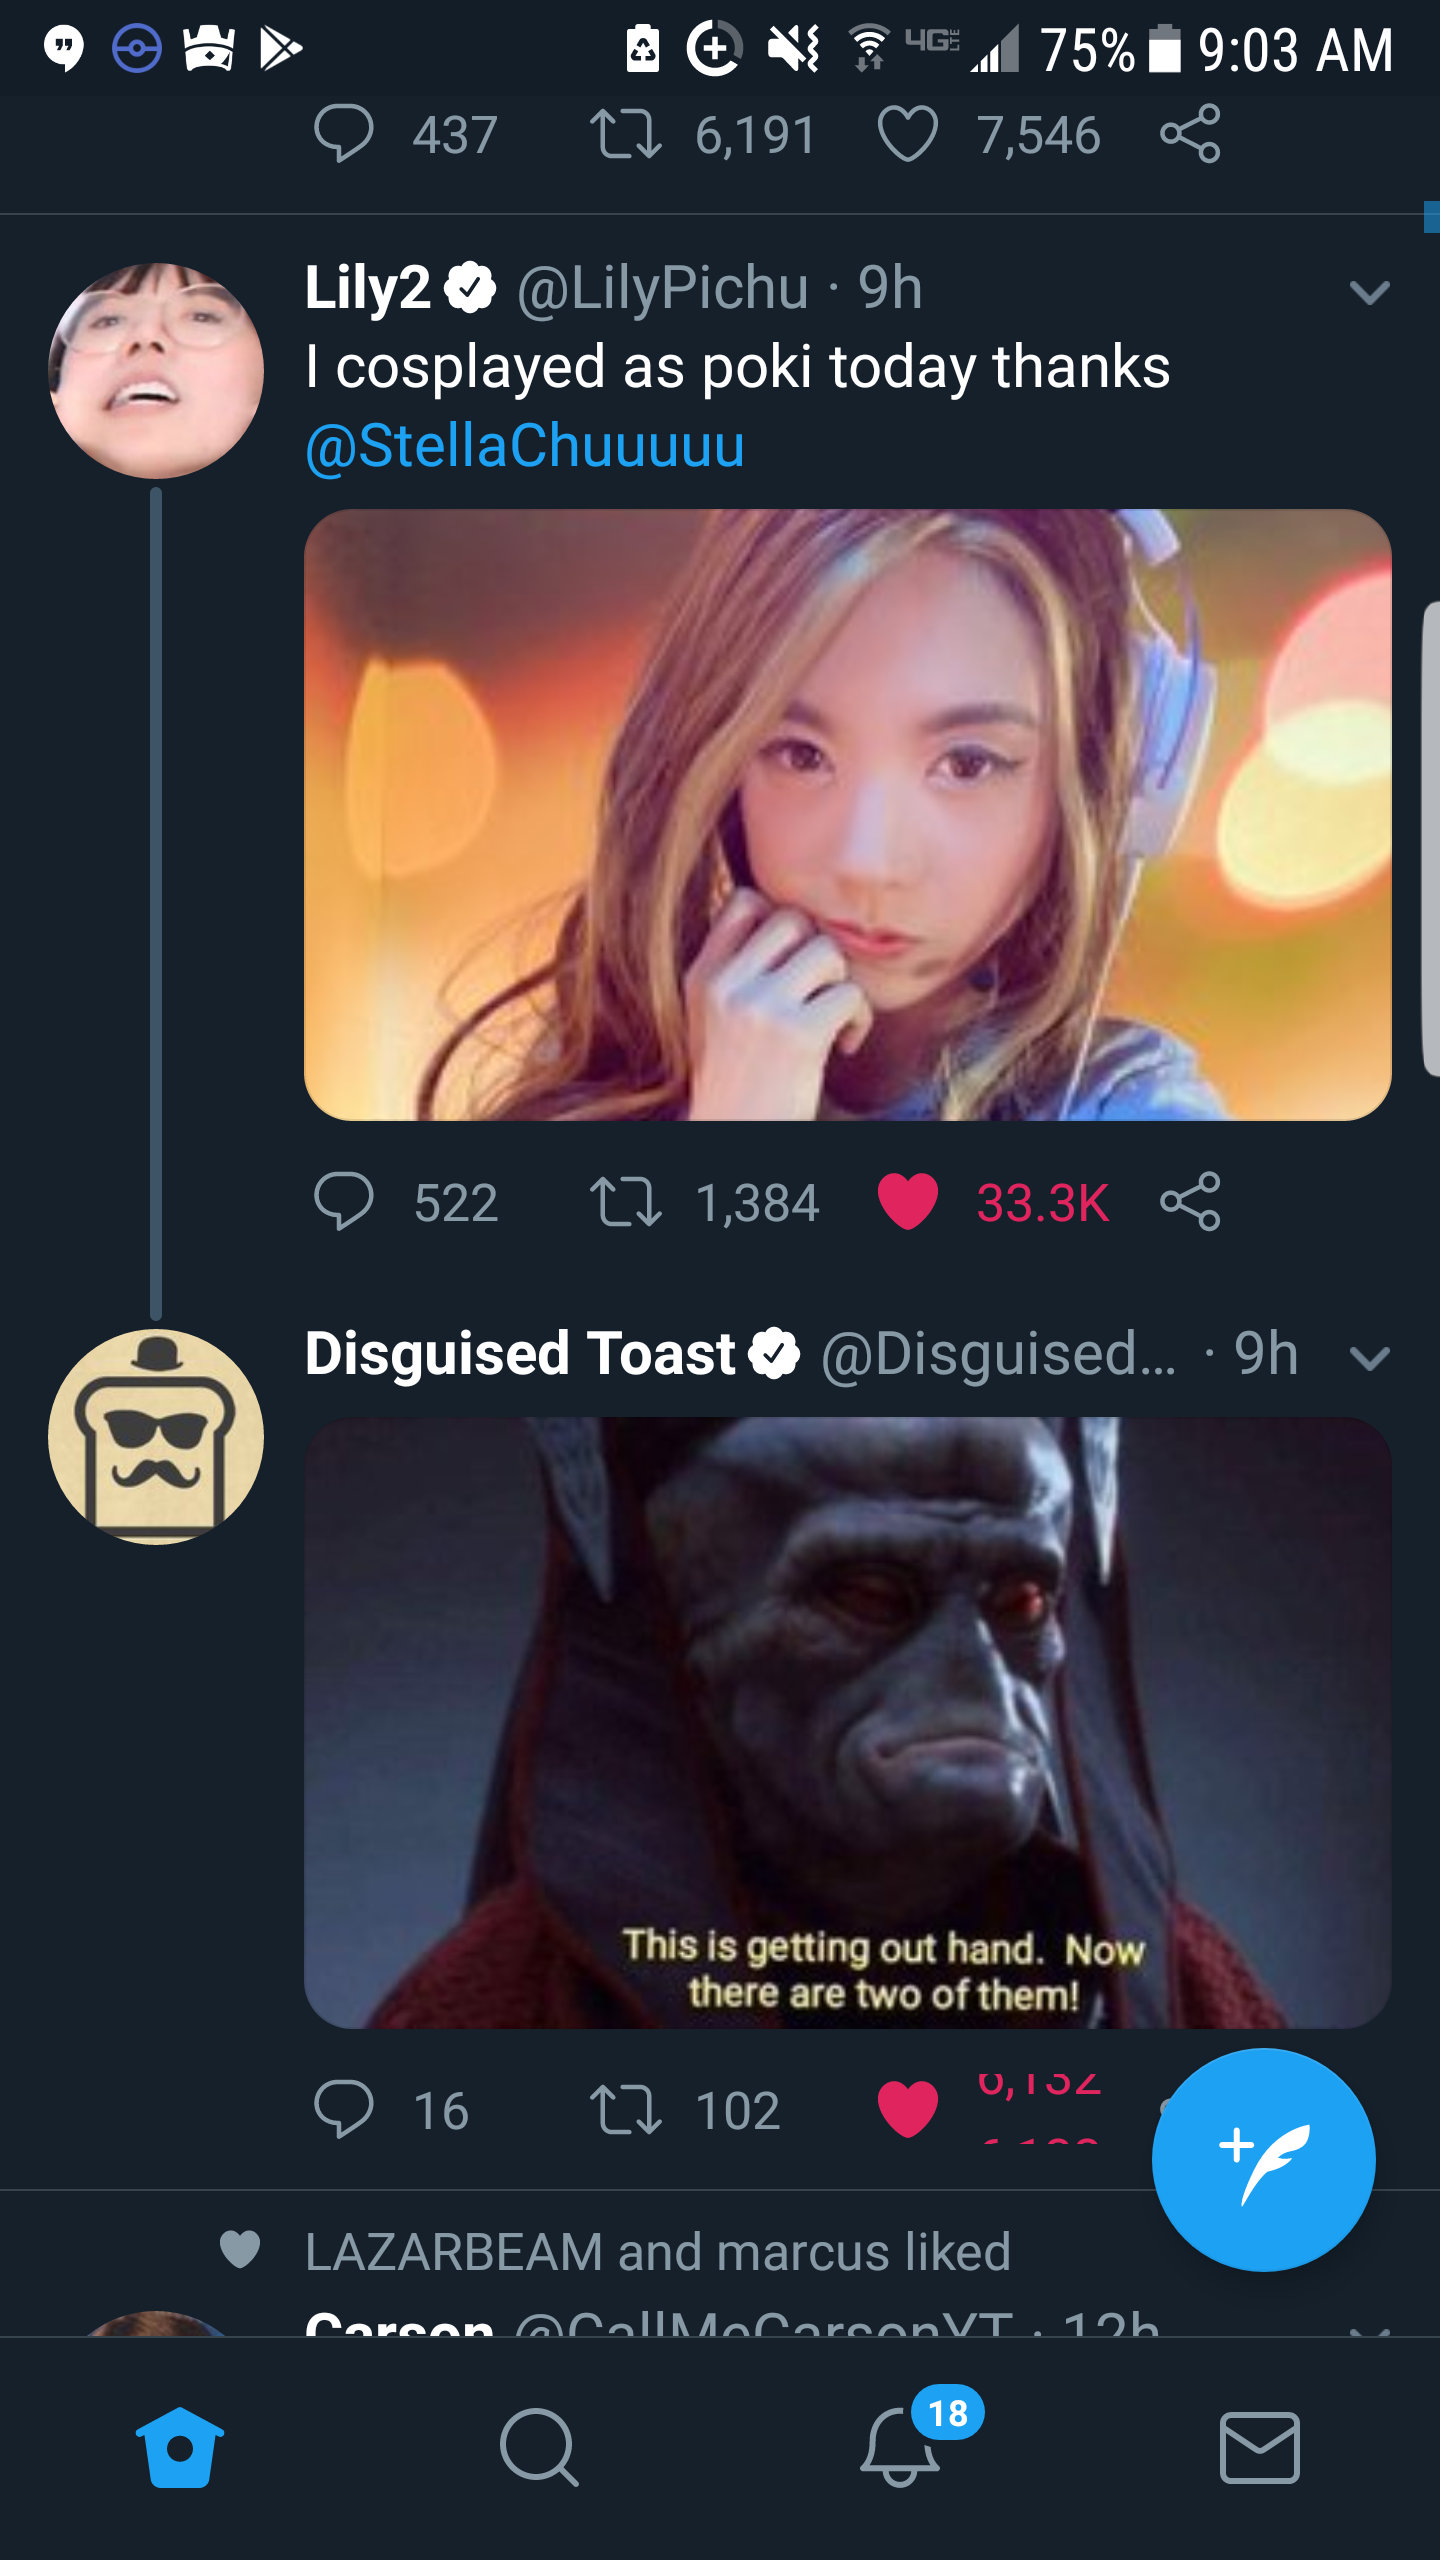1440x2560 pixels.
Task: Open Disguised Toast's profile avatar
Action: coord(156,1437)
